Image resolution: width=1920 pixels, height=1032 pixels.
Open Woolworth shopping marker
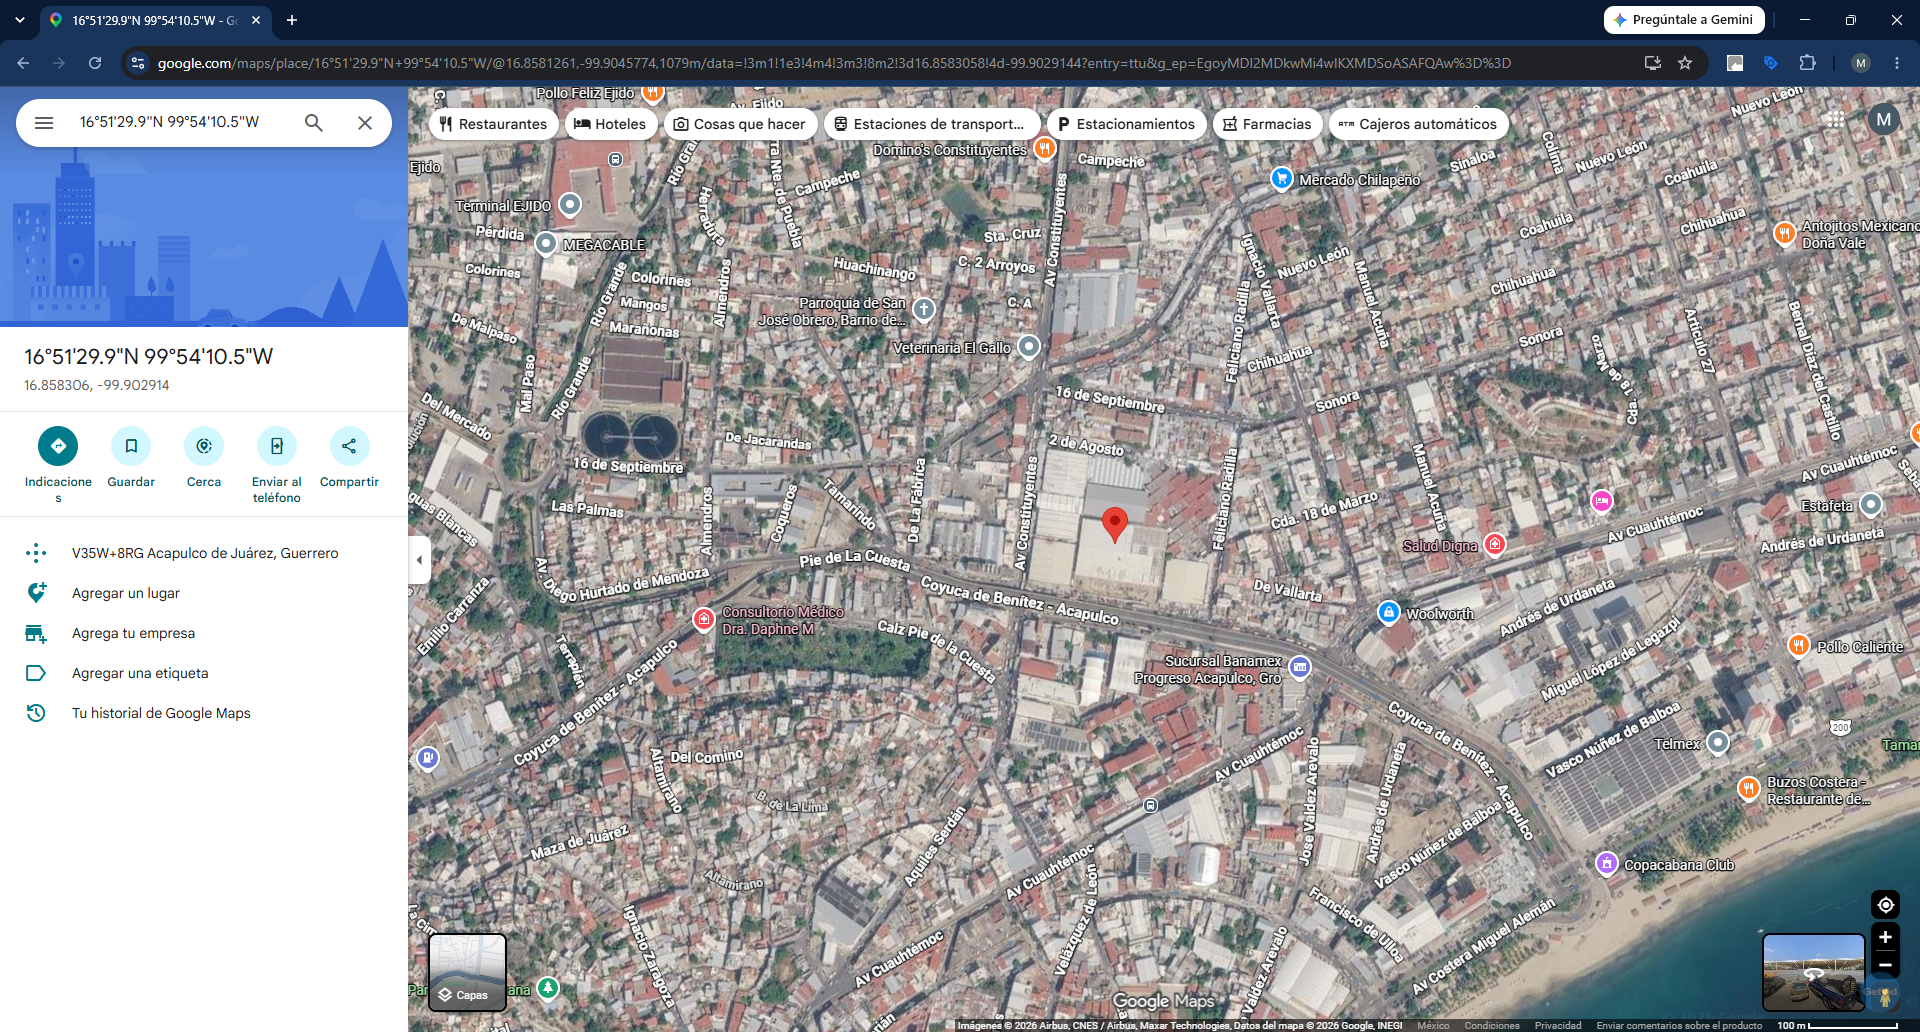(1388, 612)
